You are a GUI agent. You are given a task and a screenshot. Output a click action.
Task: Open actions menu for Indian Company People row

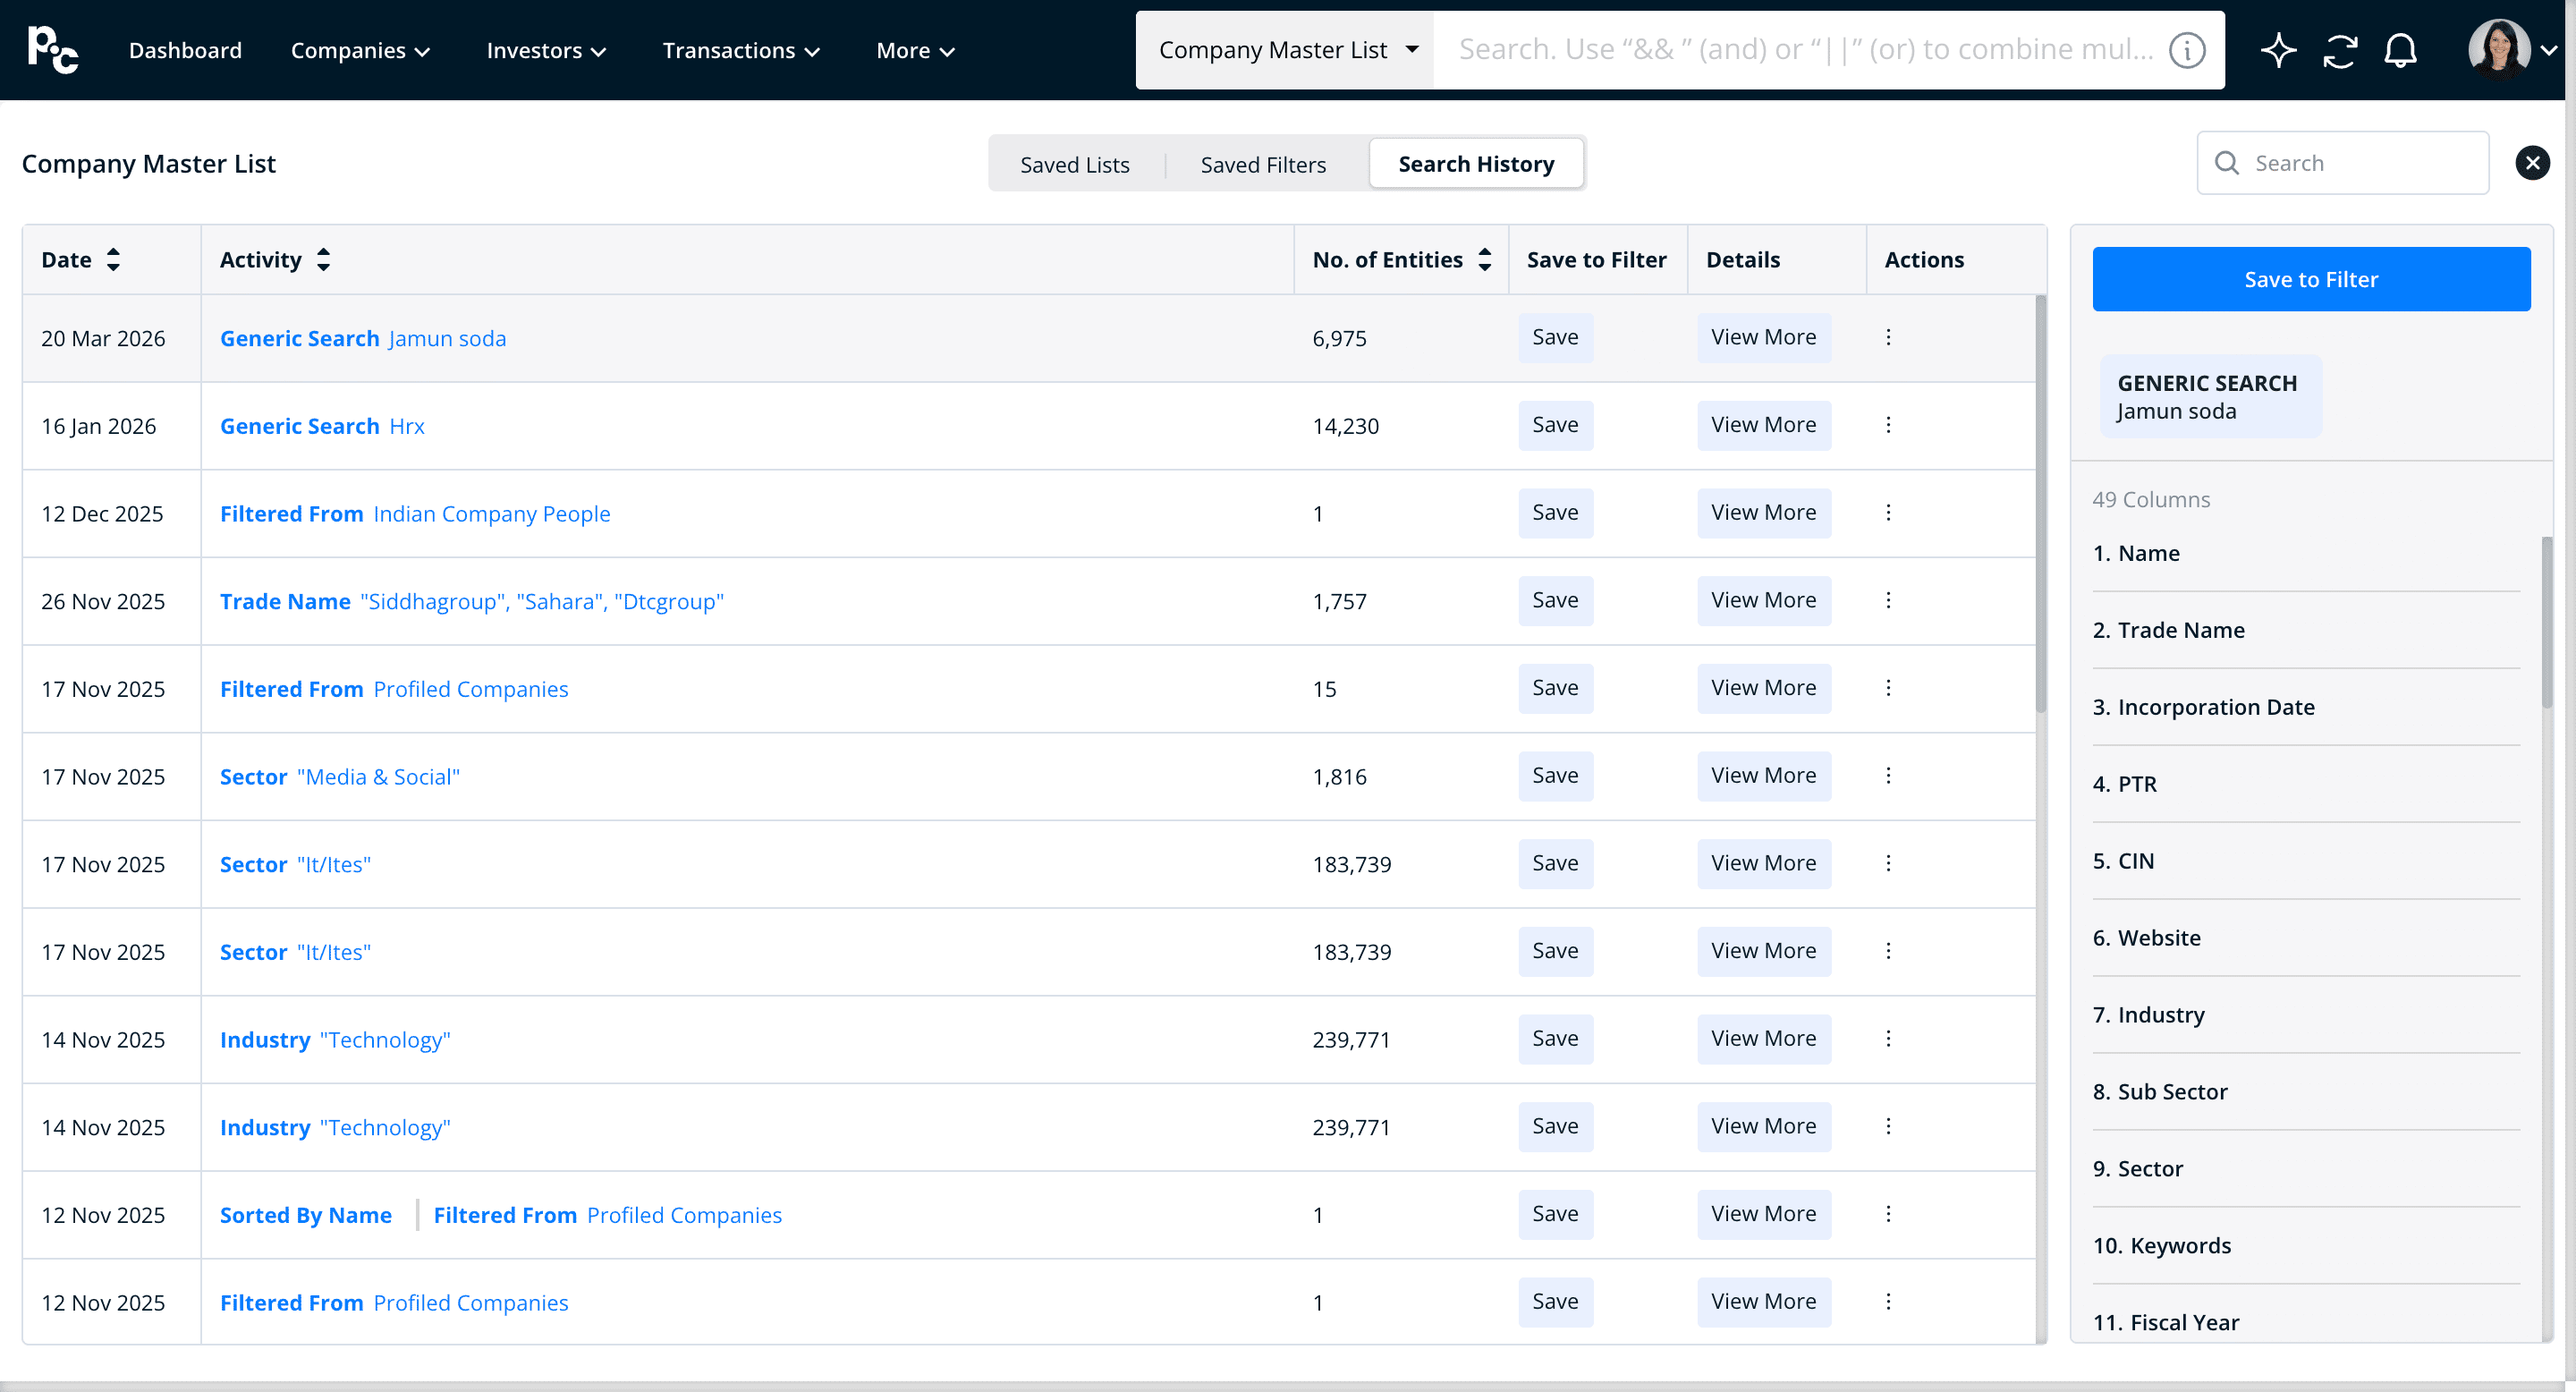click(1888, 513)
